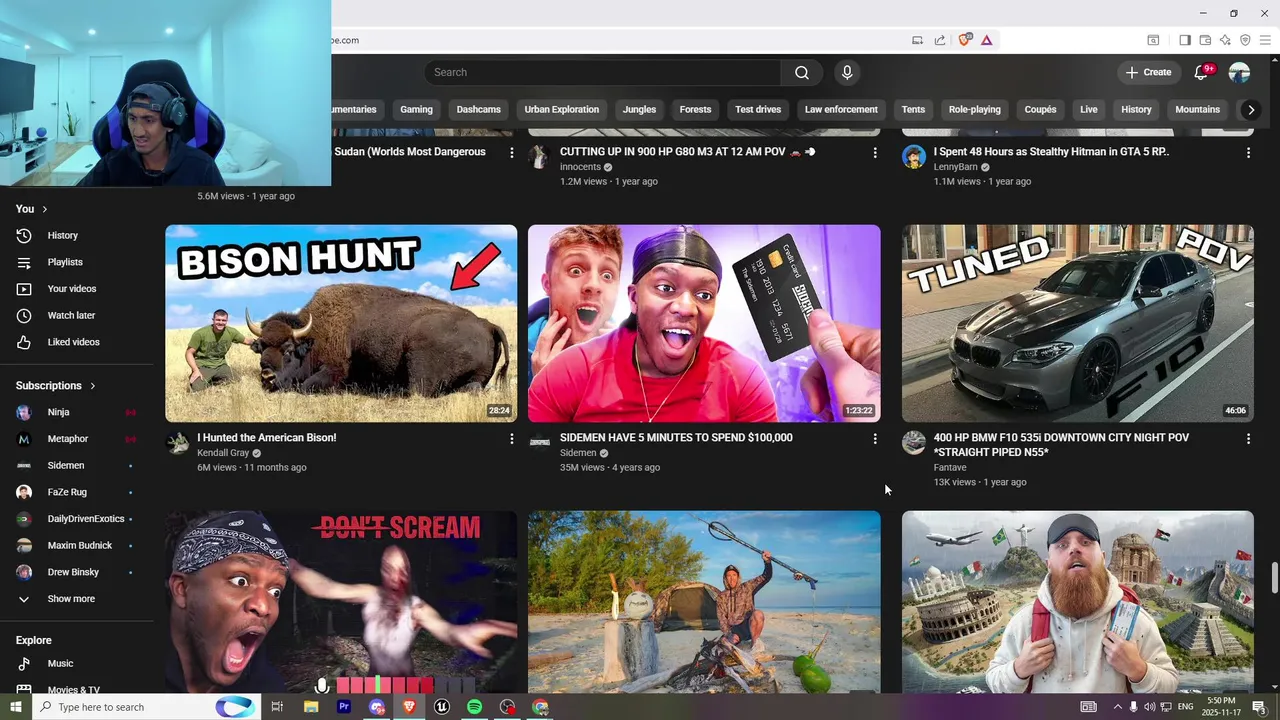Open YouTube notifications bell
1280x720 pixels.
coord(1202,72)
